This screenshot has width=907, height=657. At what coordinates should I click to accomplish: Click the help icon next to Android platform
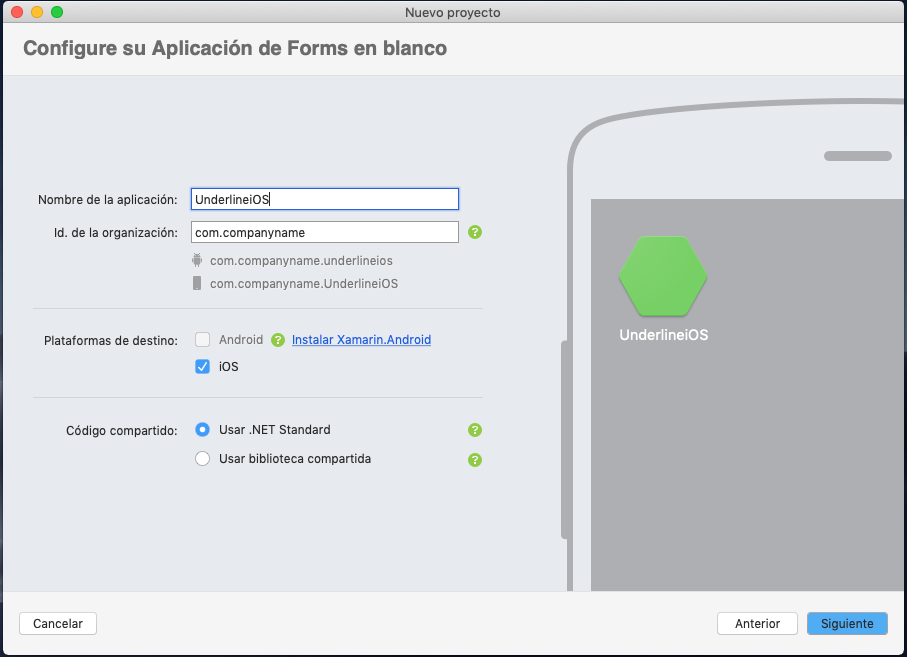(x=278, y=340)
